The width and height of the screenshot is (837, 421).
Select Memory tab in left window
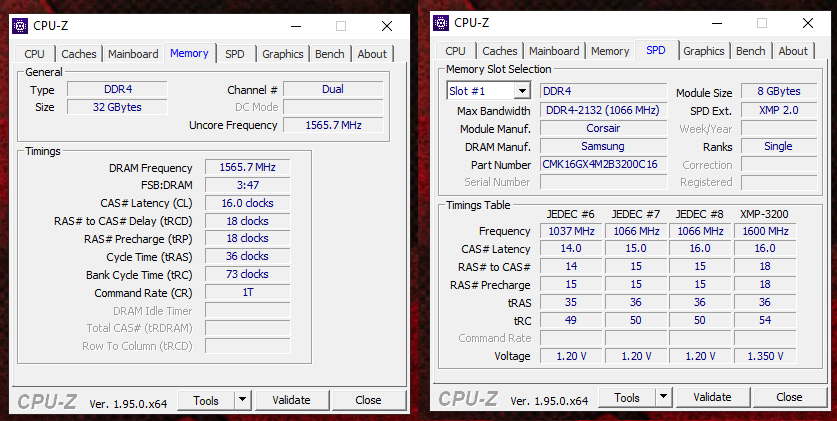189,53
